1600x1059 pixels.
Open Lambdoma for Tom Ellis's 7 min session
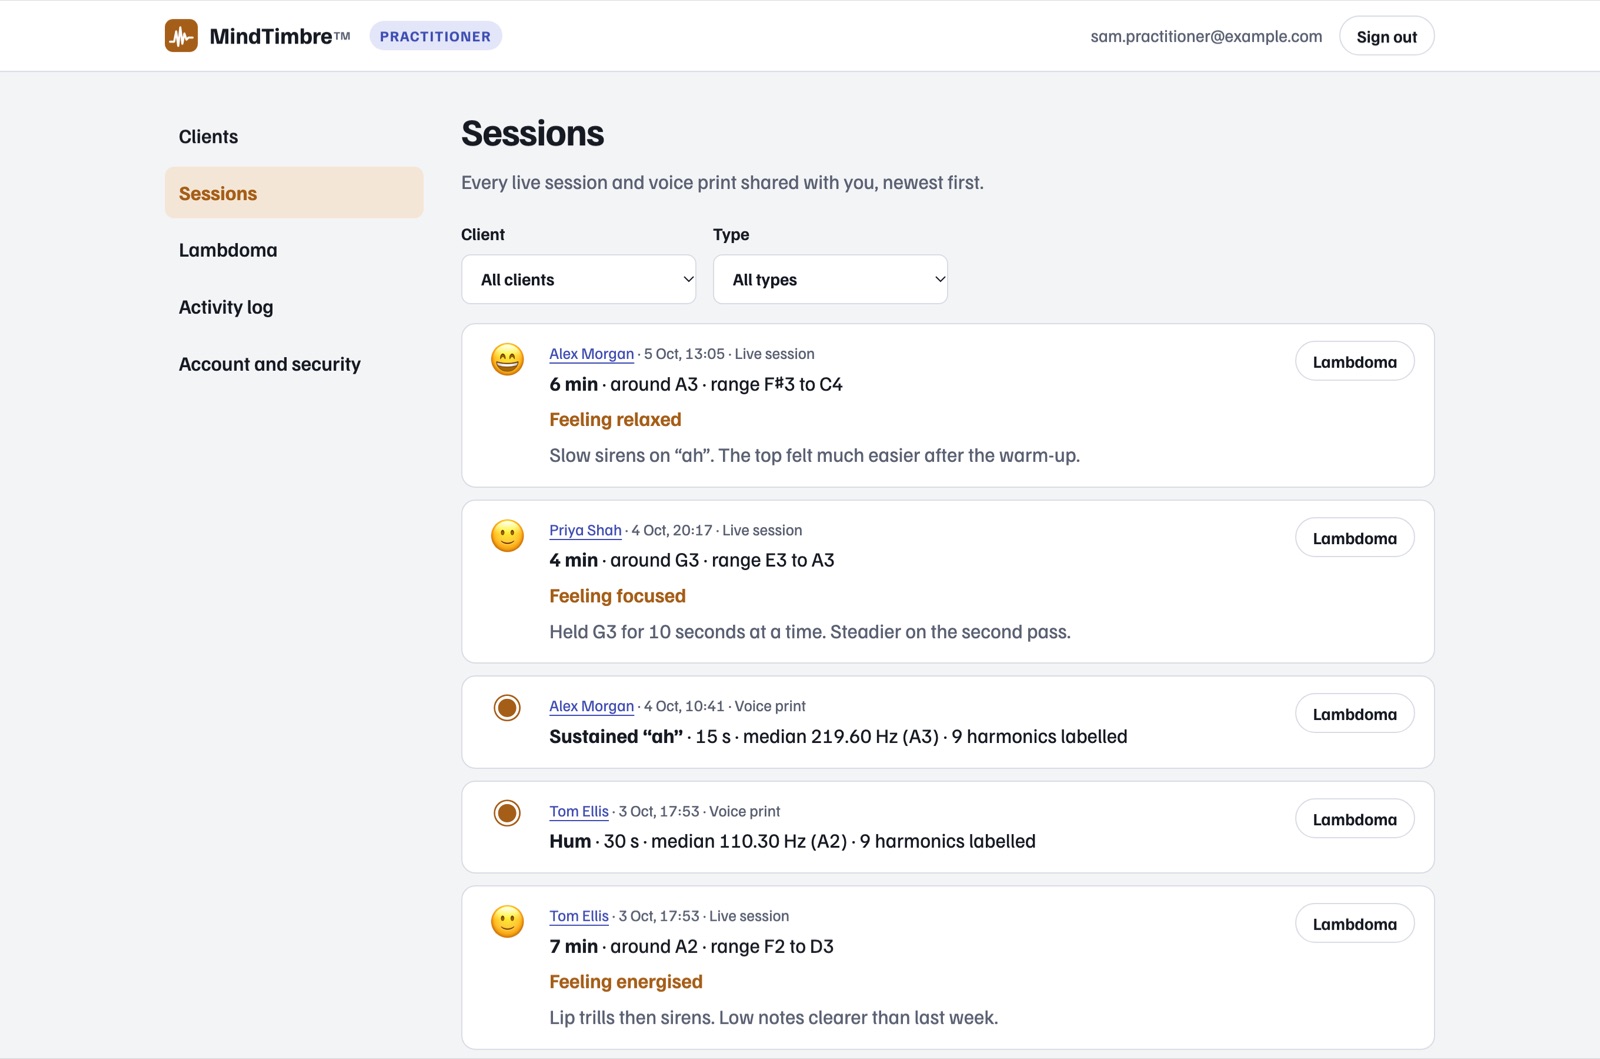pos(1354,924)
